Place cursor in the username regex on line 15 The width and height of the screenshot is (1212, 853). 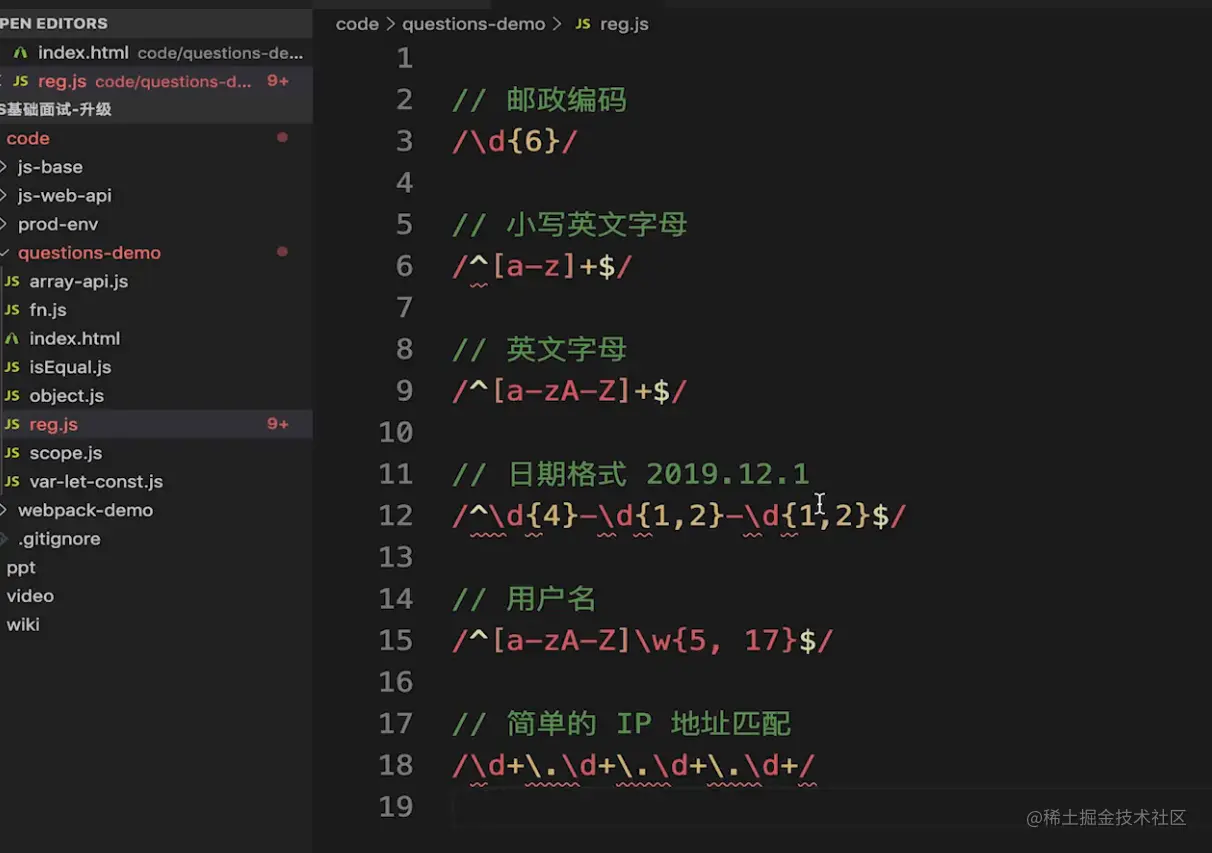coord(642,640)
